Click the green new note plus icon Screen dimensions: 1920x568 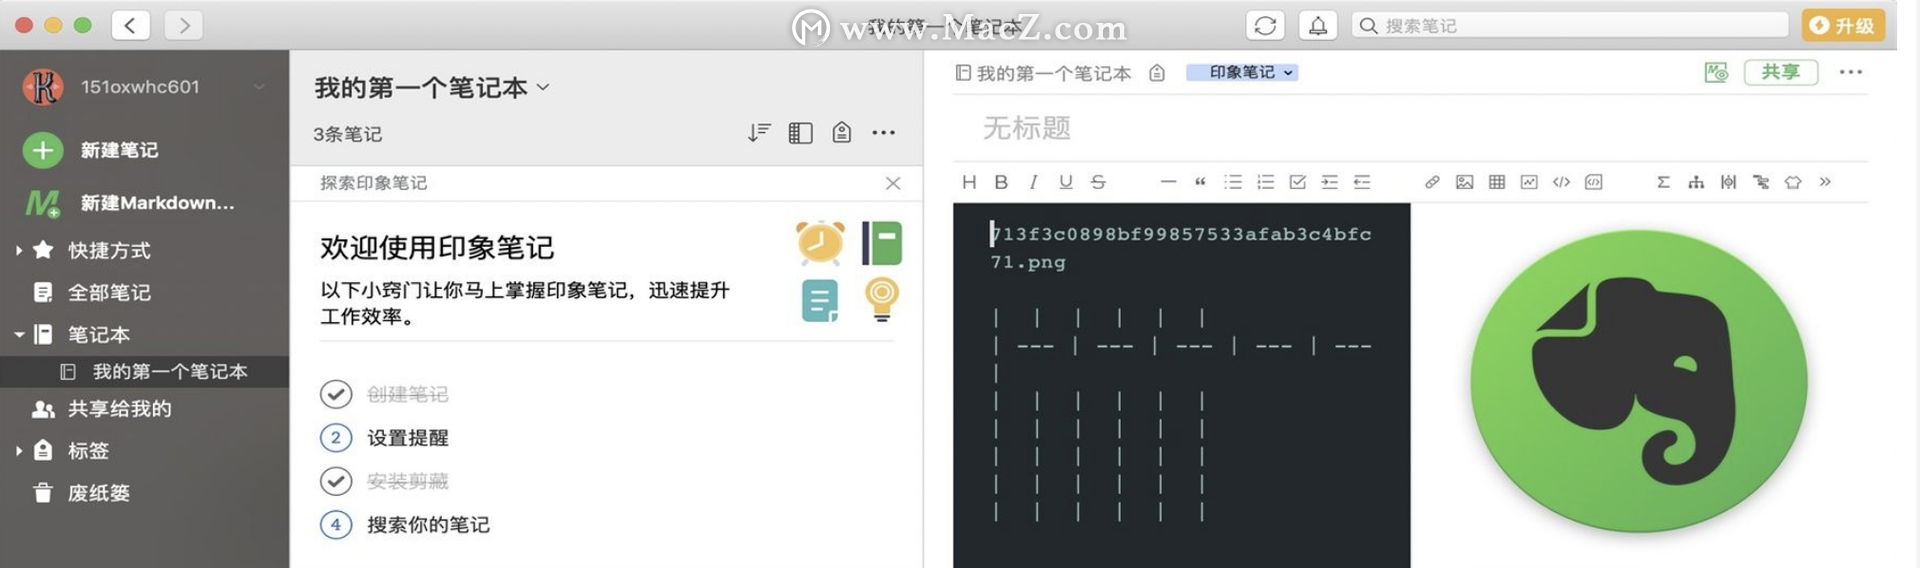pyautogui.click(x=42, y=150)
